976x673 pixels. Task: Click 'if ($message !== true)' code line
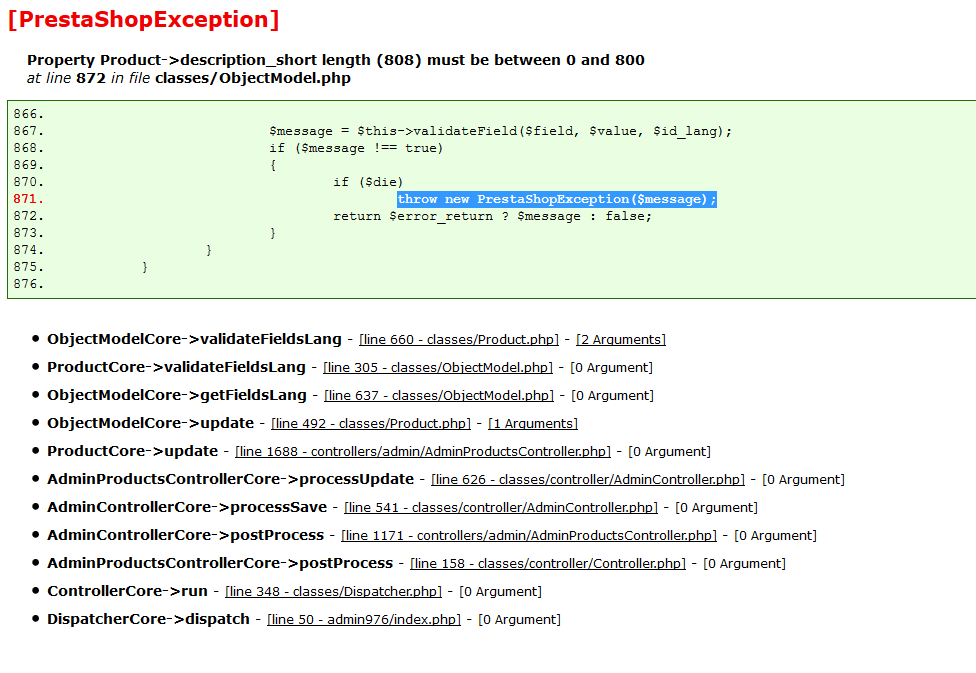(x=356, y=148)
